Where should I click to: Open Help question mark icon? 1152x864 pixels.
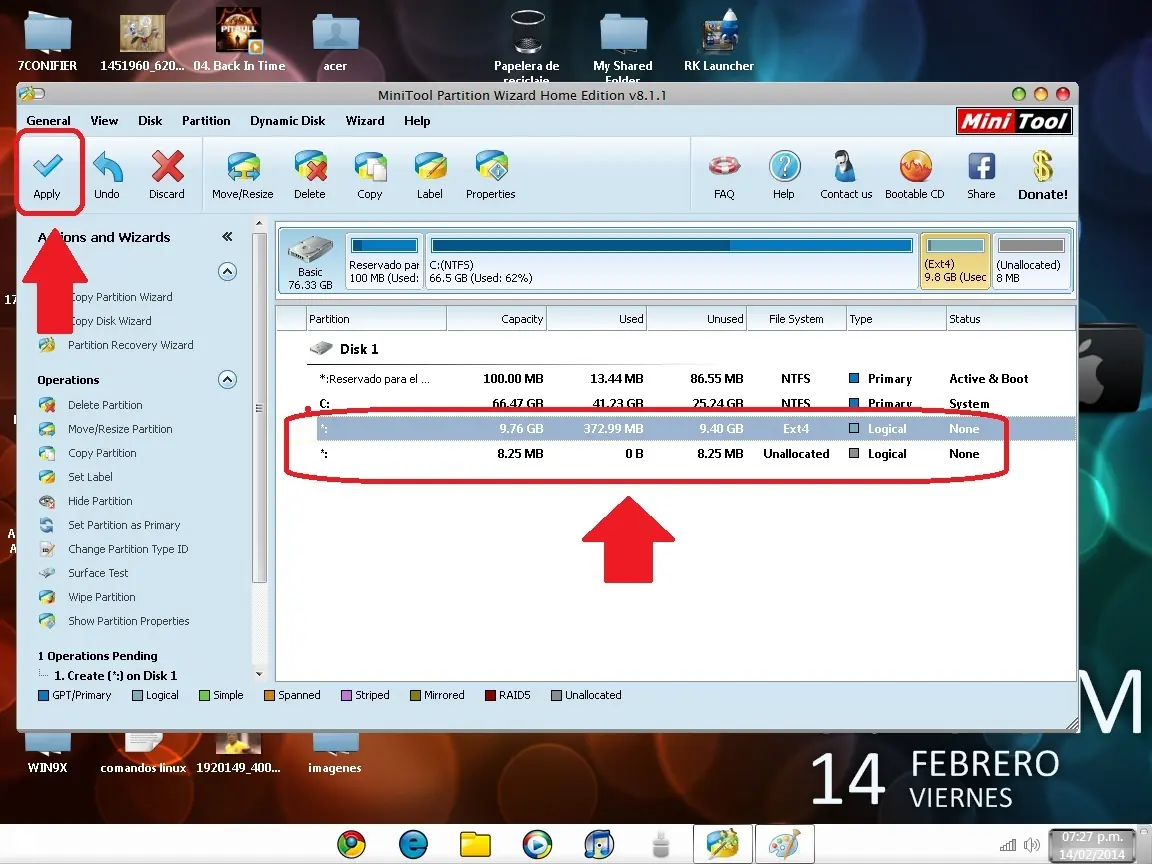[x=784, y=175]
